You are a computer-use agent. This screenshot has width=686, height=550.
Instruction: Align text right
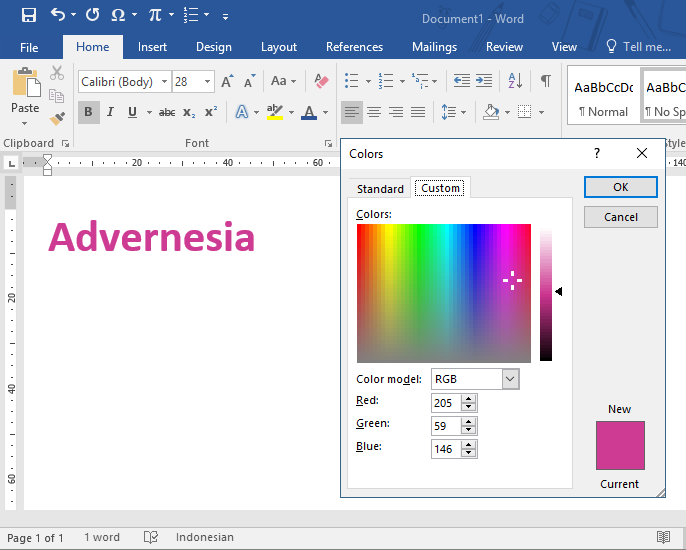click(x=396, y=112)
